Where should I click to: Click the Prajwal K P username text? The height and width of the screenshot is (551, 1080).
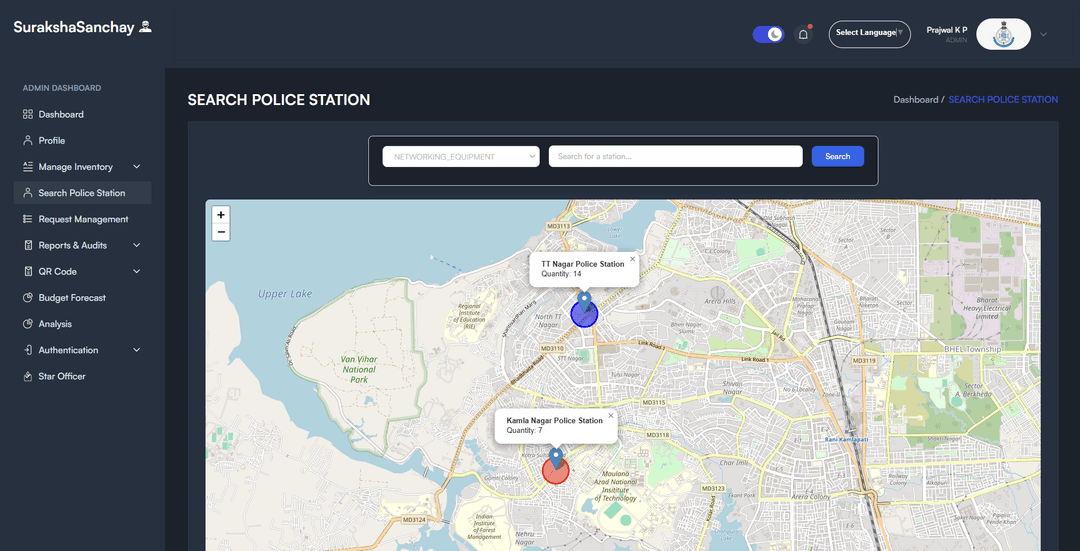(946, 30)
